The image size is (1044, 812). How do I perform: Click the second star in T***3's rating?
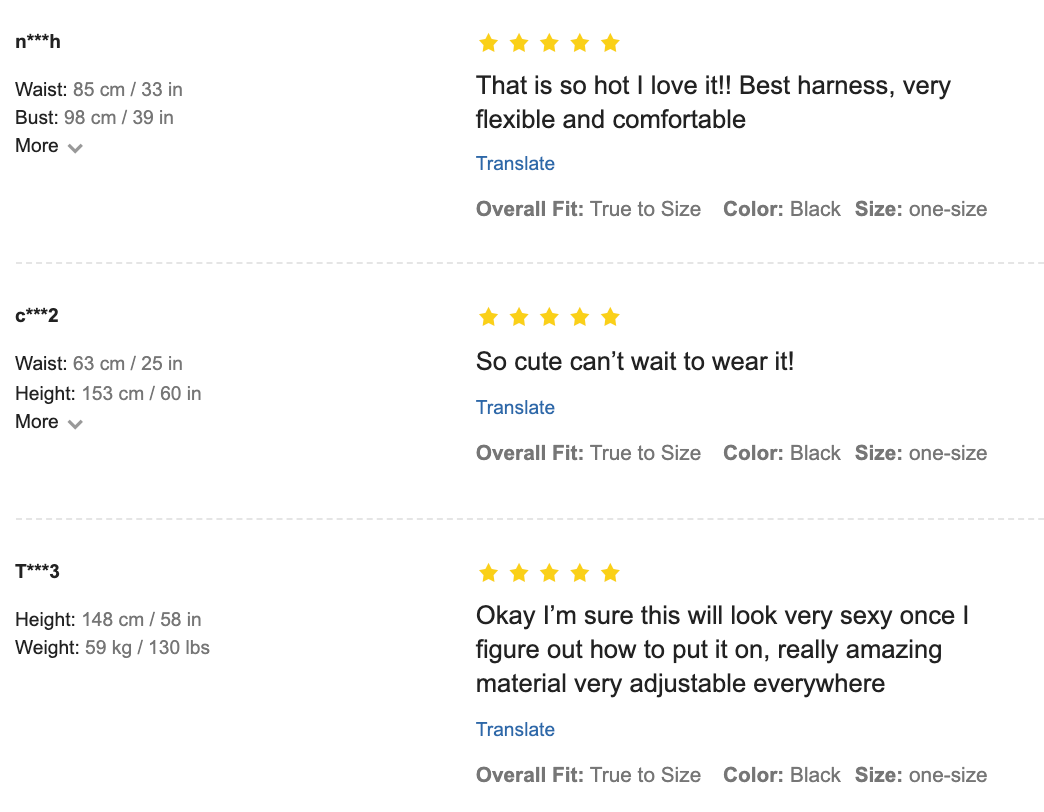point(519,573)
